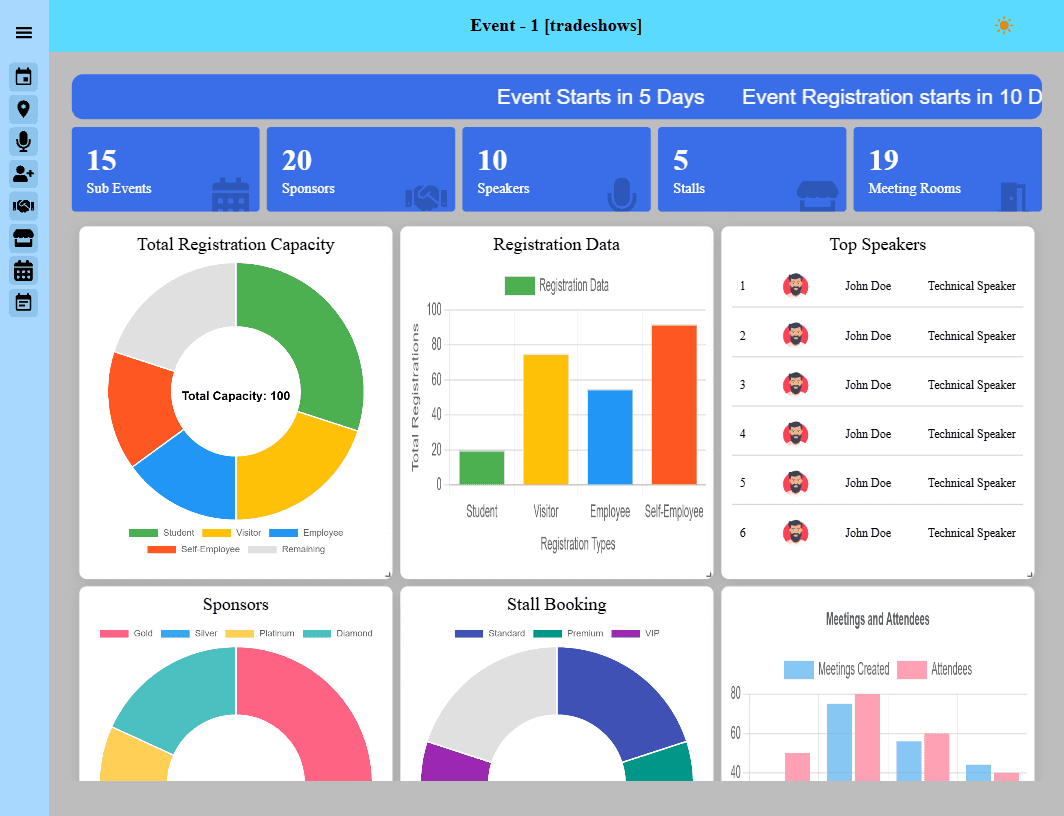Open the handshake sponsors sidebar icon
The image size is (1064, 816).
coord(24,206)
